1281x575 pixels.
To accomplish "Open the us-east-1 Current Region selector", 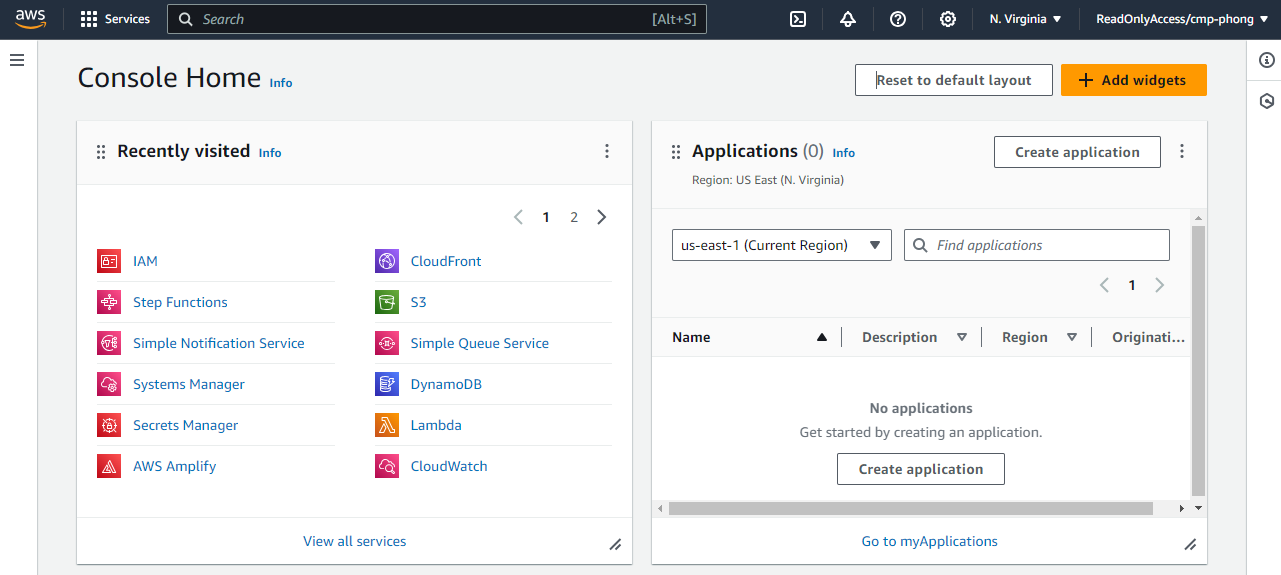I will click(781, 245).
